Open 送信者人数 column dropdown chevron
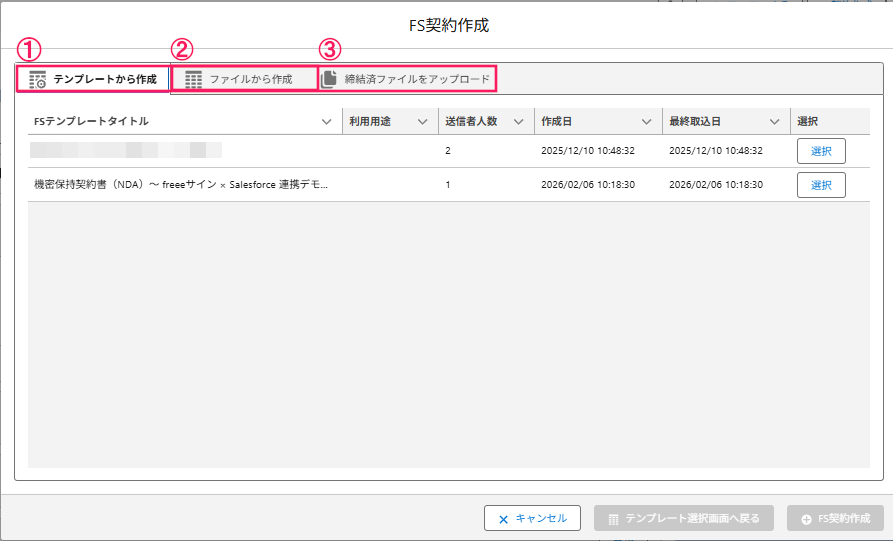Image resolution: width=893 pixels, height=541 pixels. tap(518, 121)
